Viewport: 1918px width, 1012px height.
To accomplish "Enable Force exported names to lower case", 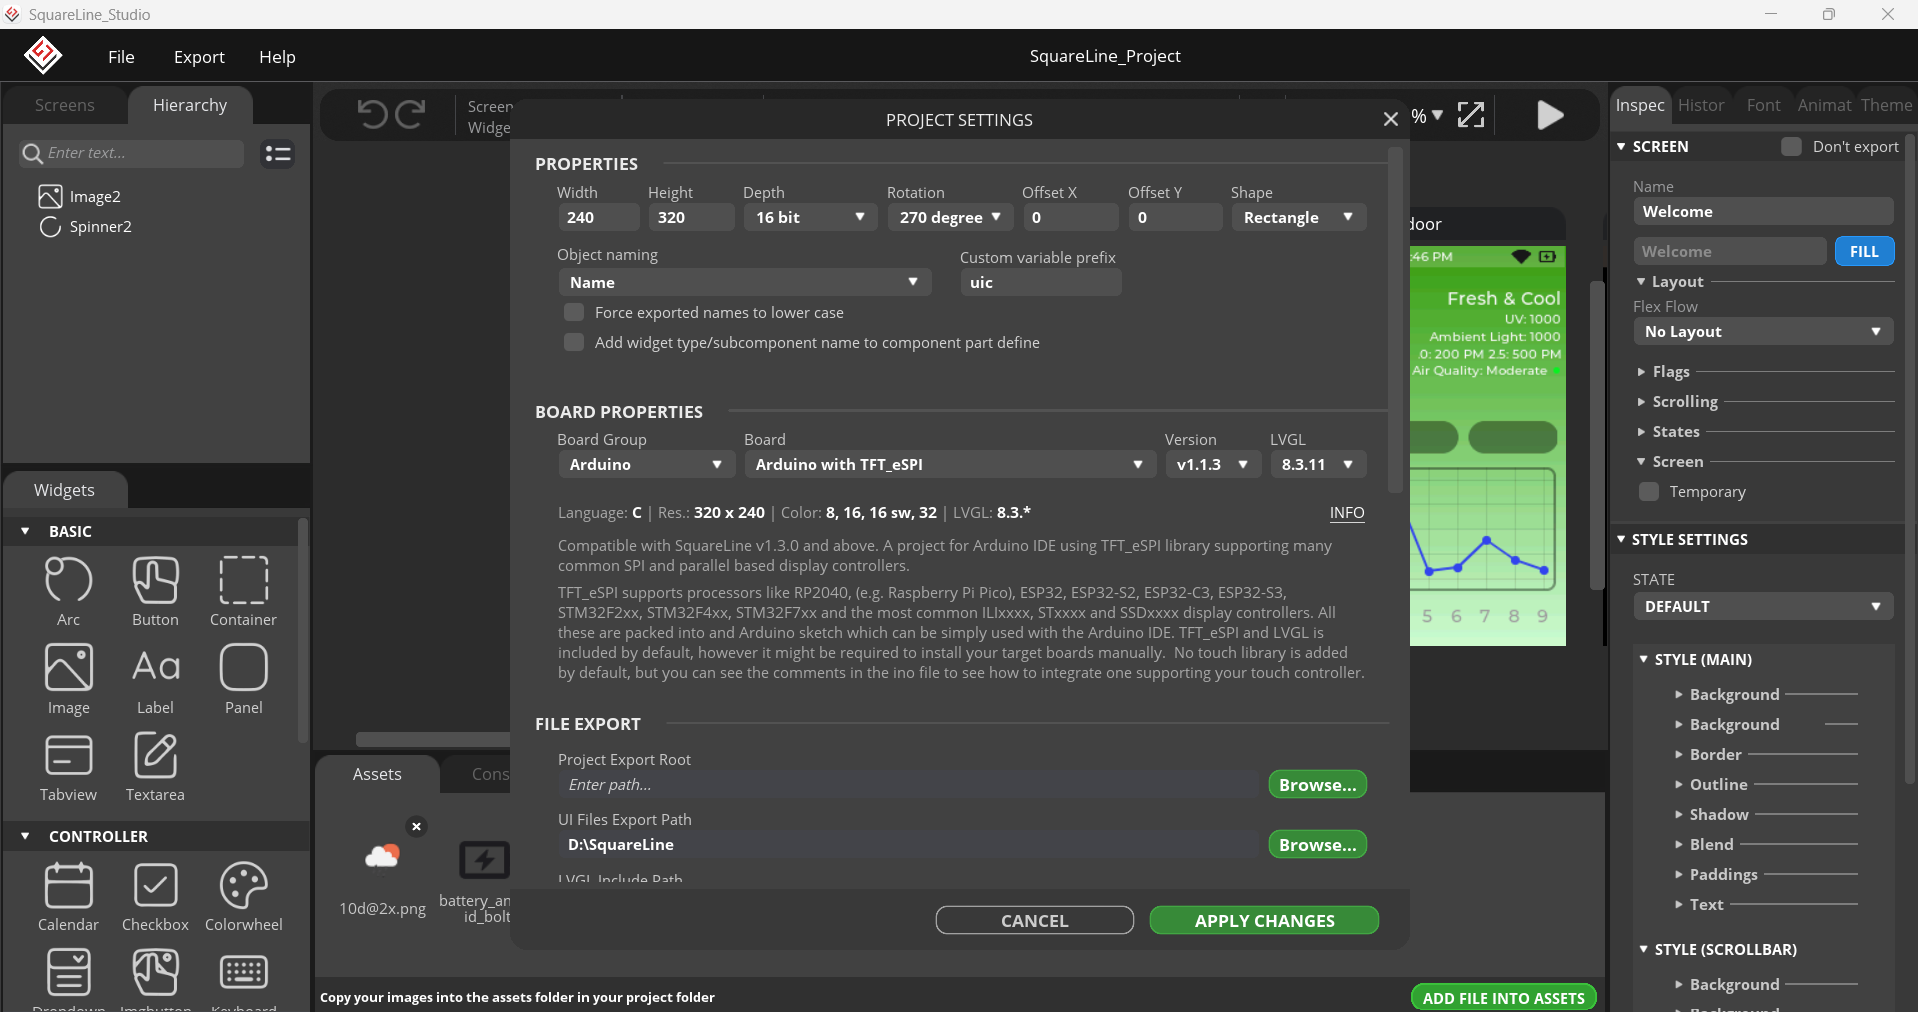I will point(574,312).
